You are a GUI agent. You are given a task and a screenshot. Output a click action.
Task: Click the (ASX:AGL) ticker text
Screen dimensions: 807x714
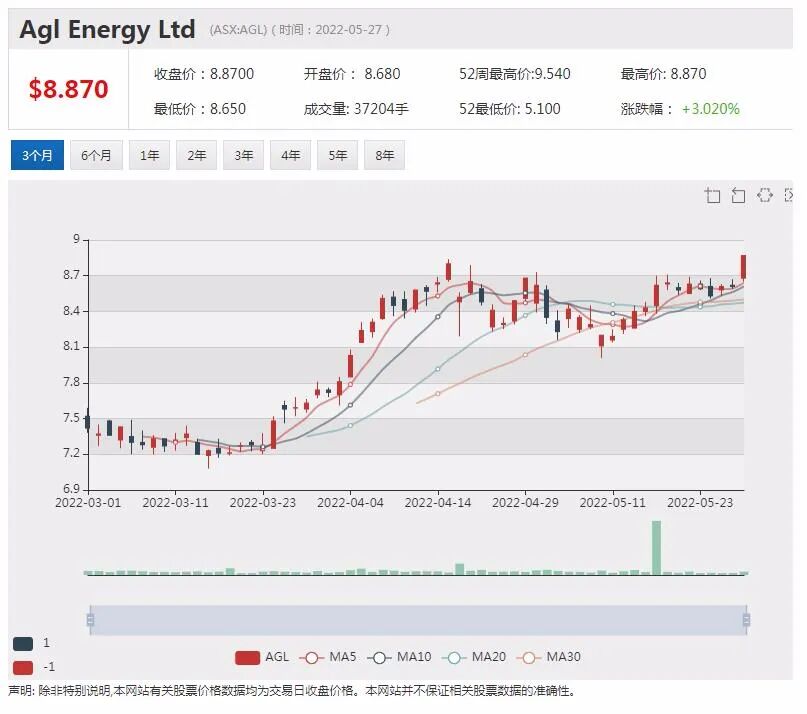[x=238, y=30]
